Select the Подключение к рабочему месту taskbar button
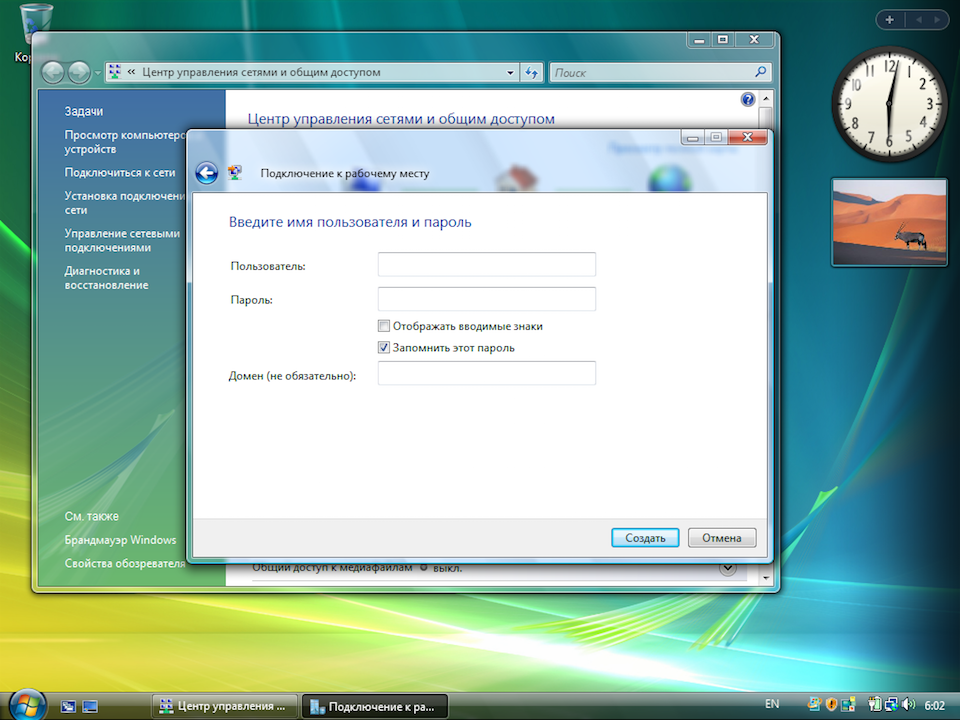 tap(375, 707)
